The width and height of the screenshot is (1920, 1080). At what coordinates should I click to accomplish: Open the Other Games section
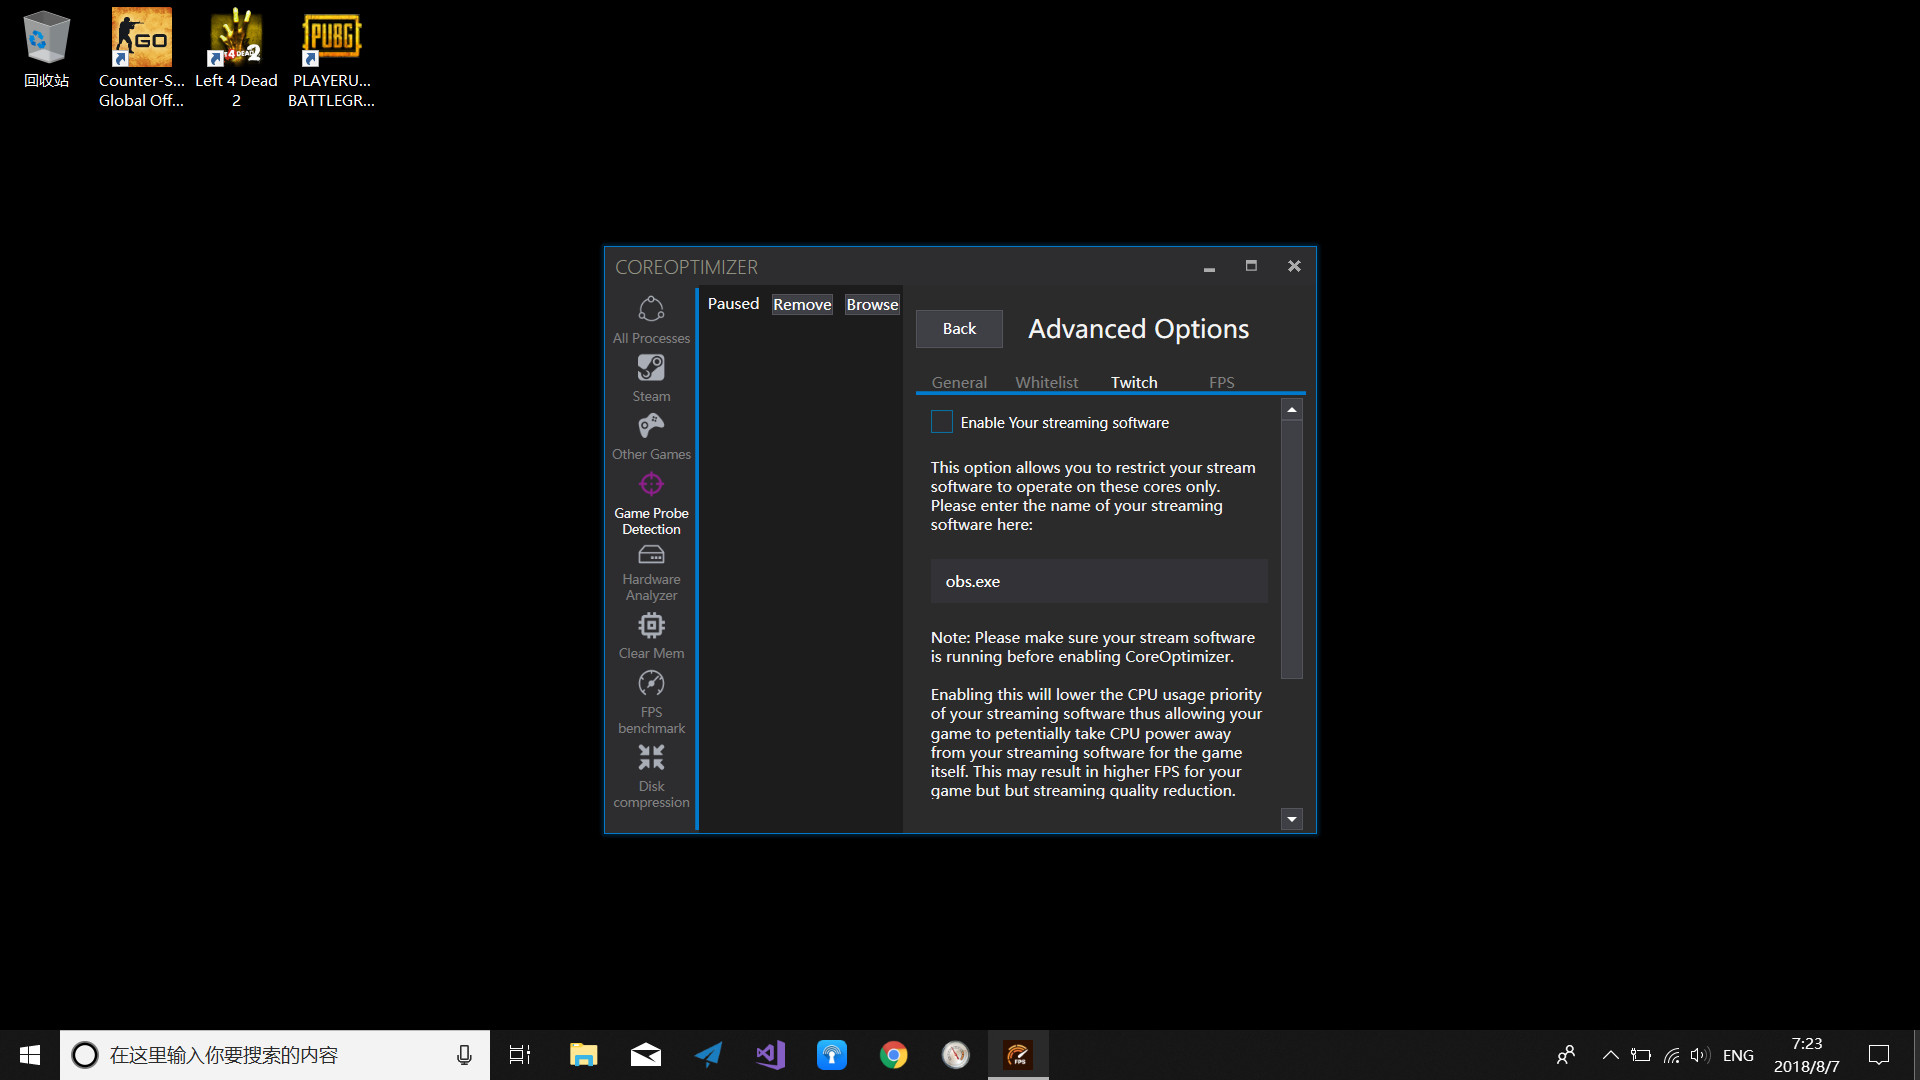[651, 434]
